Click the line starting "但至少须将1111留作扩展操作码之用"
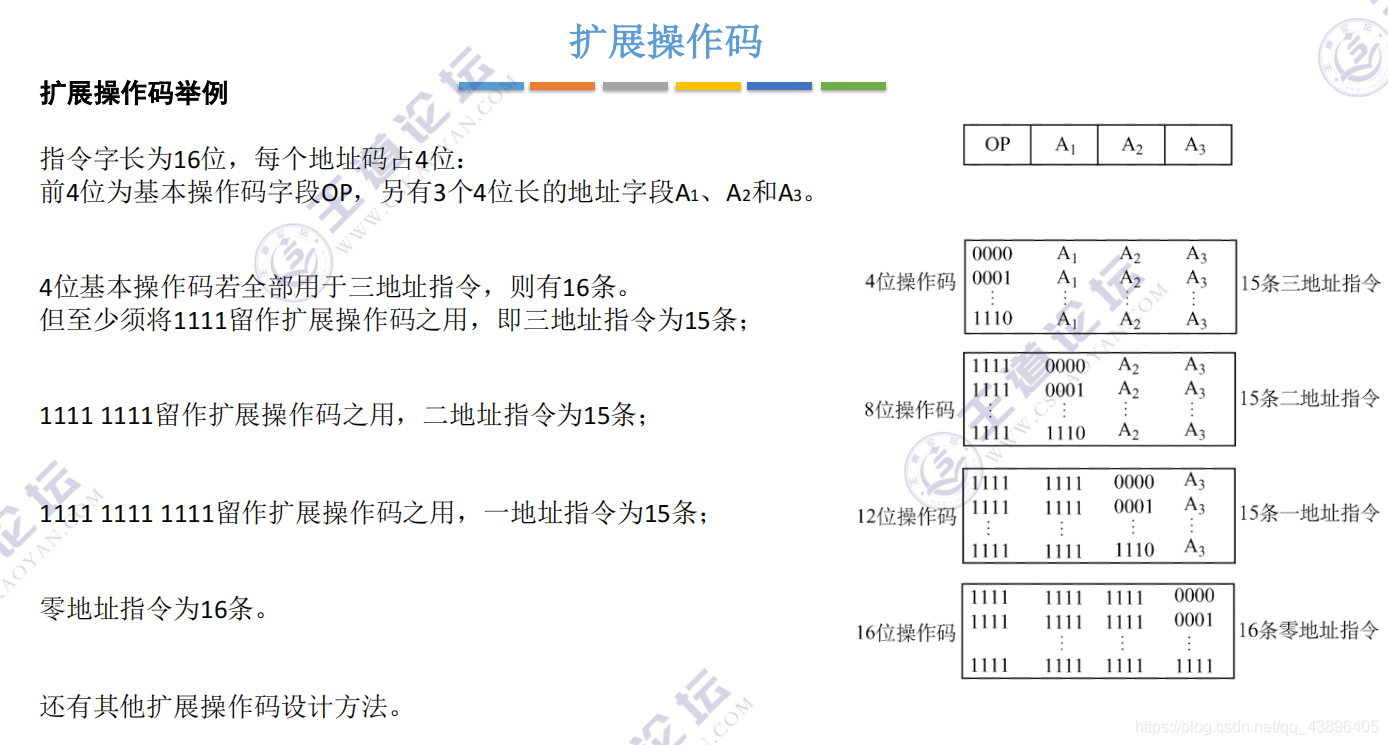The height and width of the screenshot is (745, 1388). [x=394, y=321]
